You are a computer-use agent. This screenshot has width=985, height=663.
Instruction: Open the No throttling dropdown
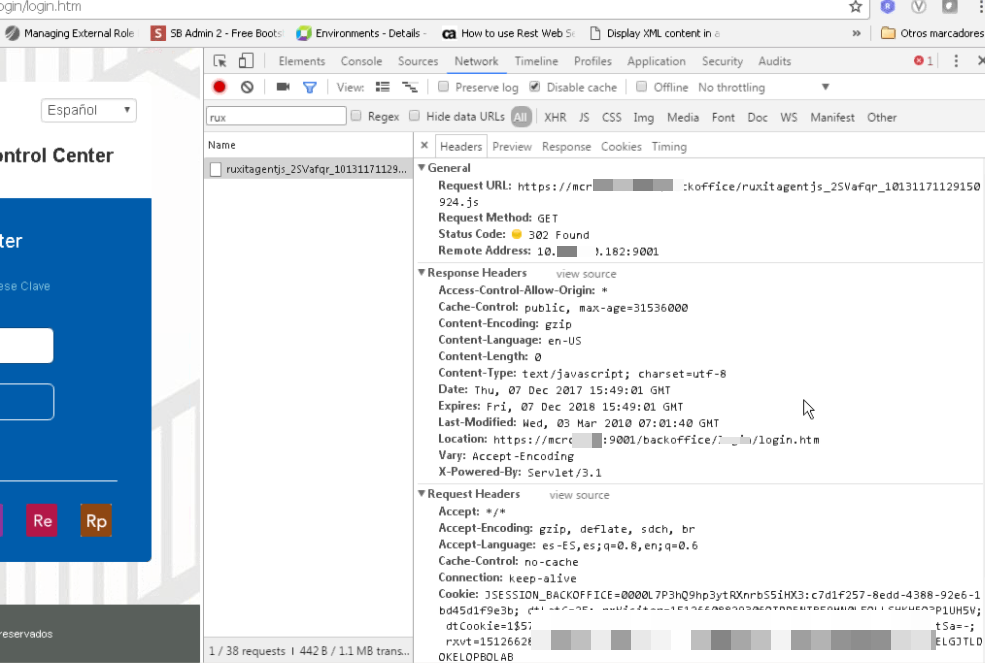[764, 87]
